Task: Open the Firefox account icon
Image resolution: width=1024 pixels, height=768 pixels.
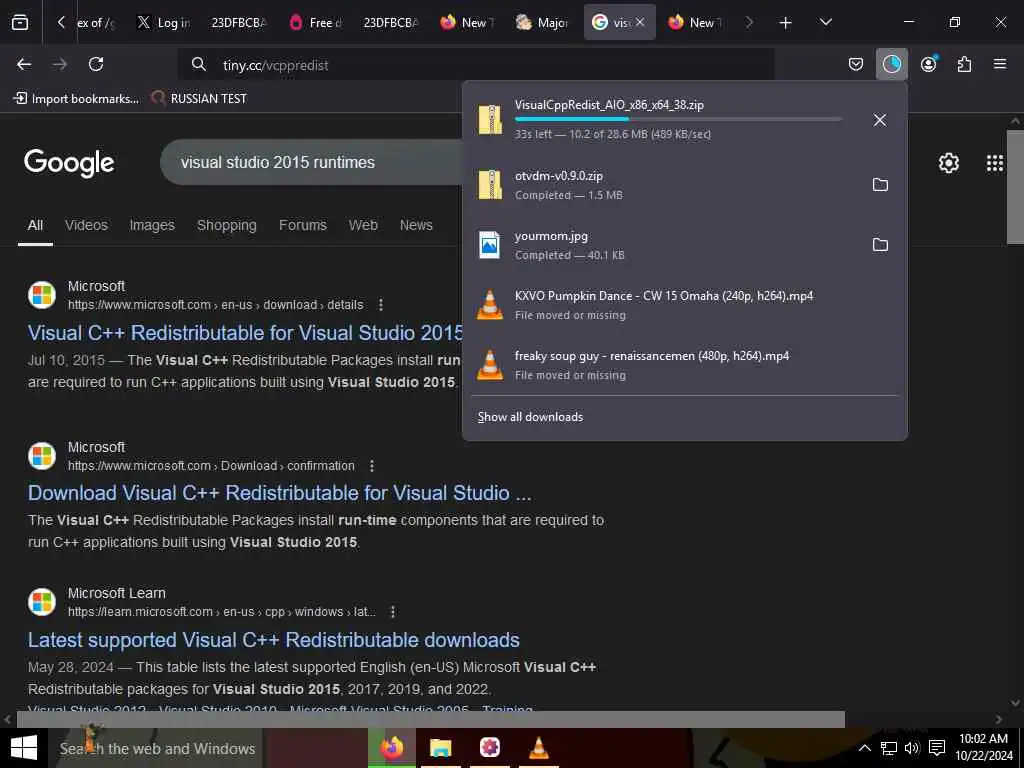Action: pos(928,64)
